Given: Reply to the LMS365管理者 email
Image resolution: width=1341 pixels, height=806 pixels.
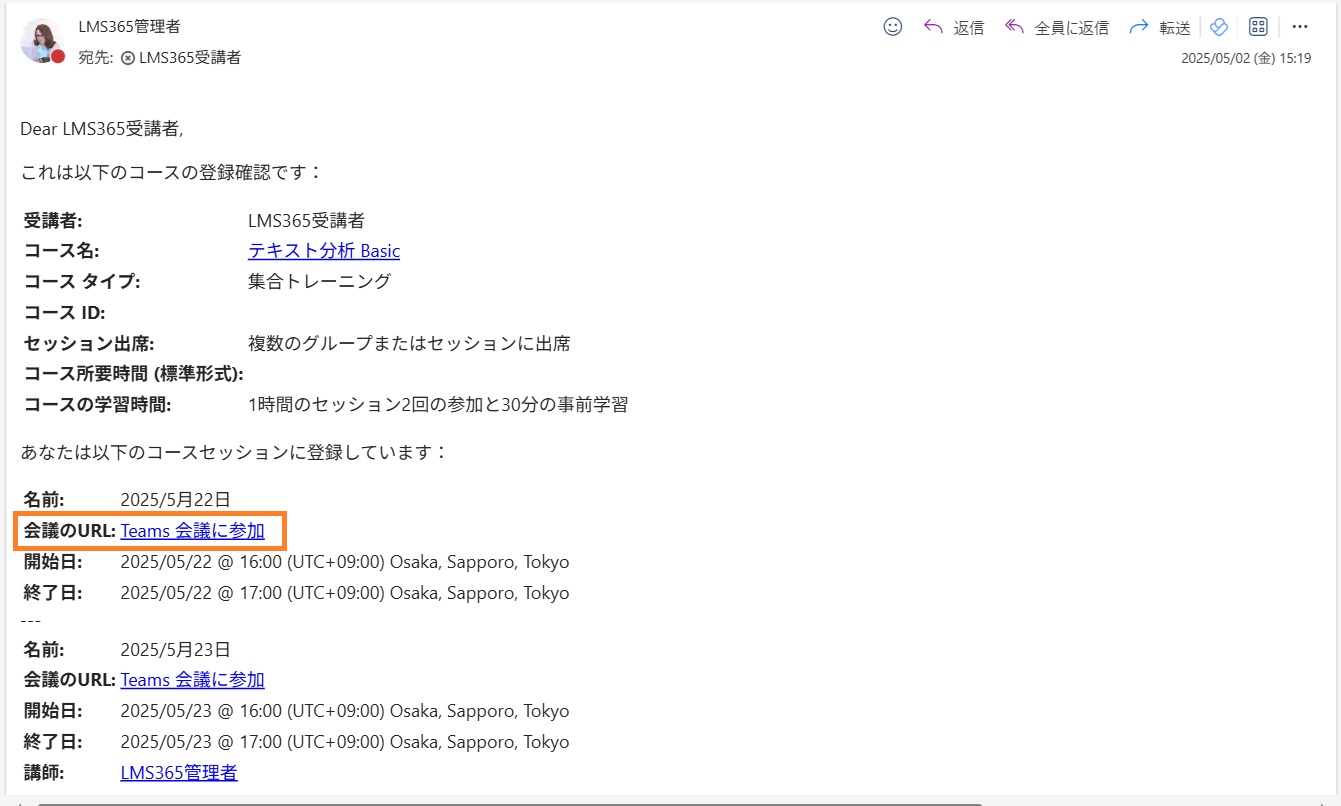Looking at the screenshot, I should point(954,27).
